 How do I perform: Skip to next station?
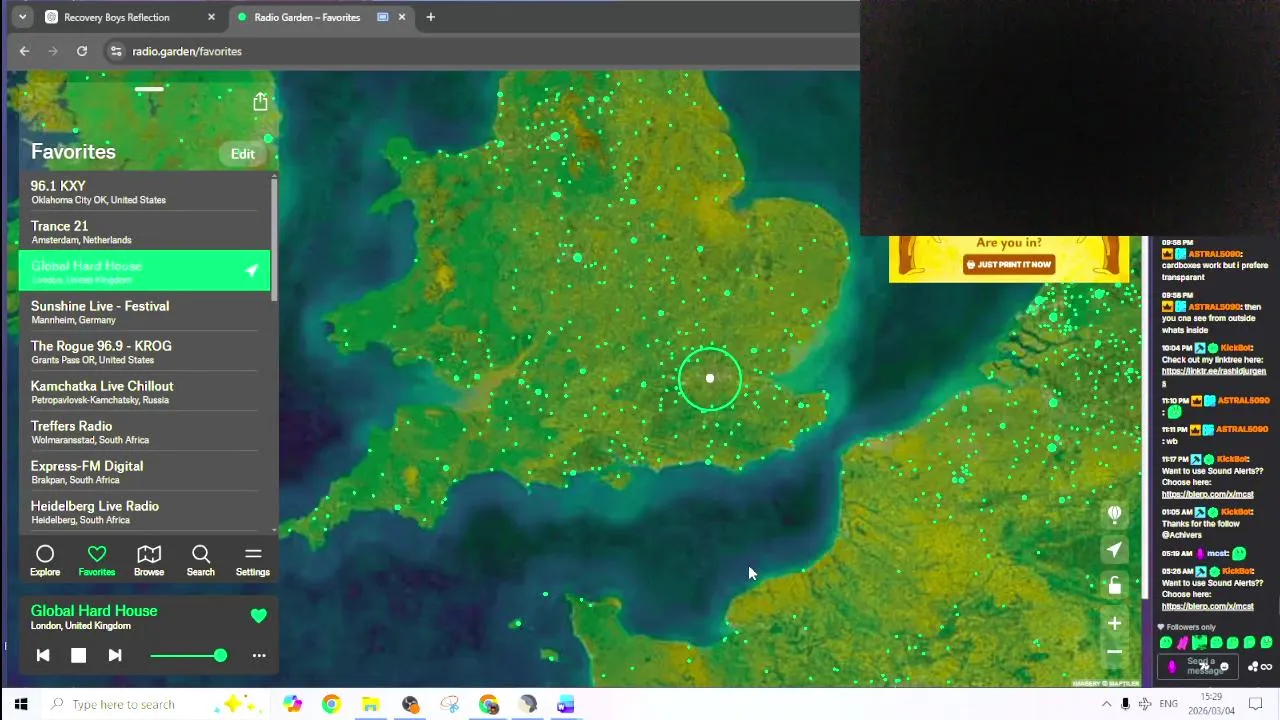point(115,655)
